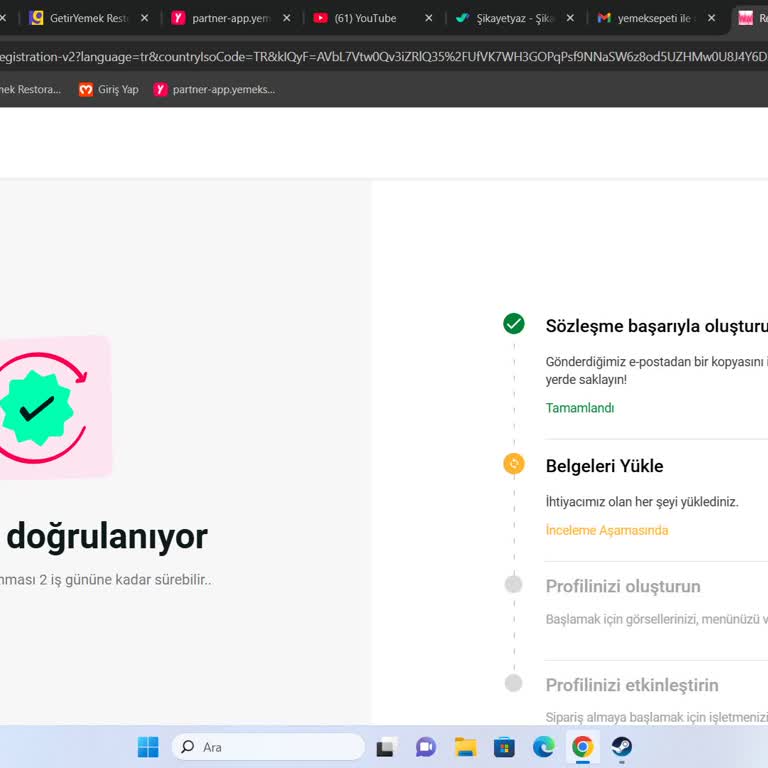
Task: Click the Şikayetyaz tab favicon
Action: click(x=462, y=18)
